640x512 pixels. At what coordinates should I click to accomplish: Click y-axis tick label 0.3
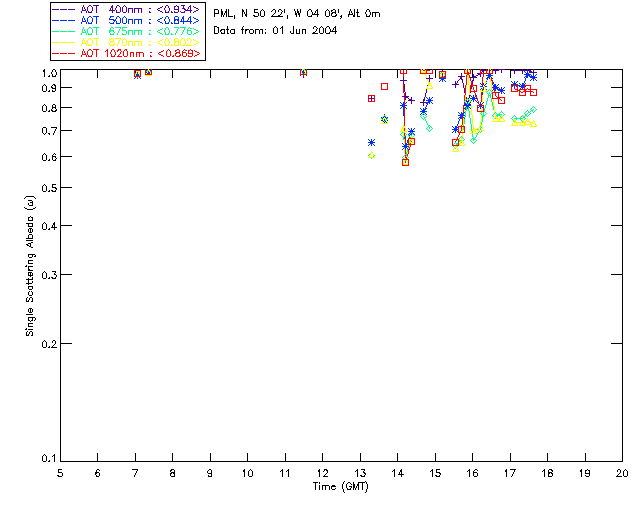coord(49,275)
